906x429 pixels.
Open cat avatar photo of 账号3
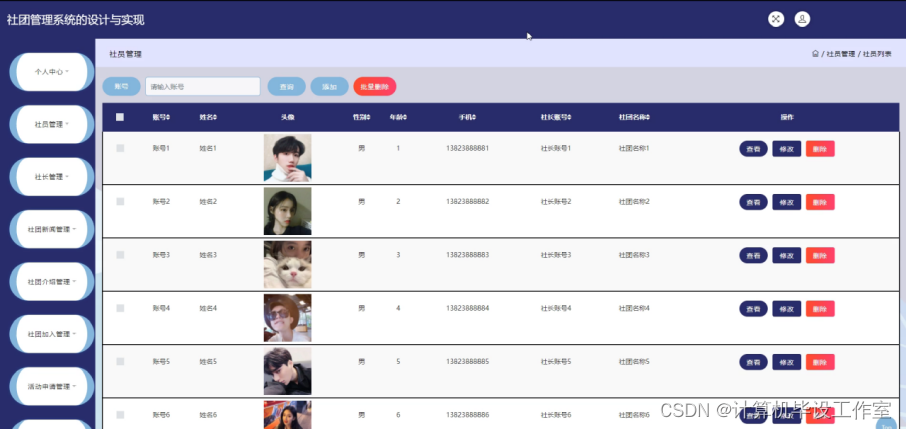pyautogui.click(x=288, y=264)
